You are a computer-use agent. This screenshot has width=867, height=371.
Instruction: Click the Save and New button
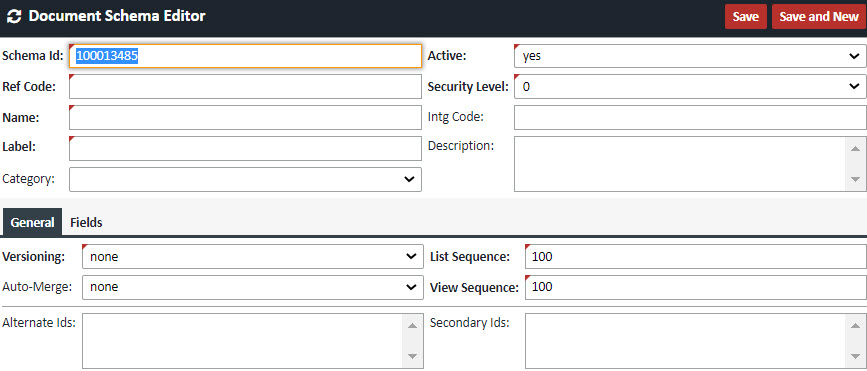click(818, 17)
